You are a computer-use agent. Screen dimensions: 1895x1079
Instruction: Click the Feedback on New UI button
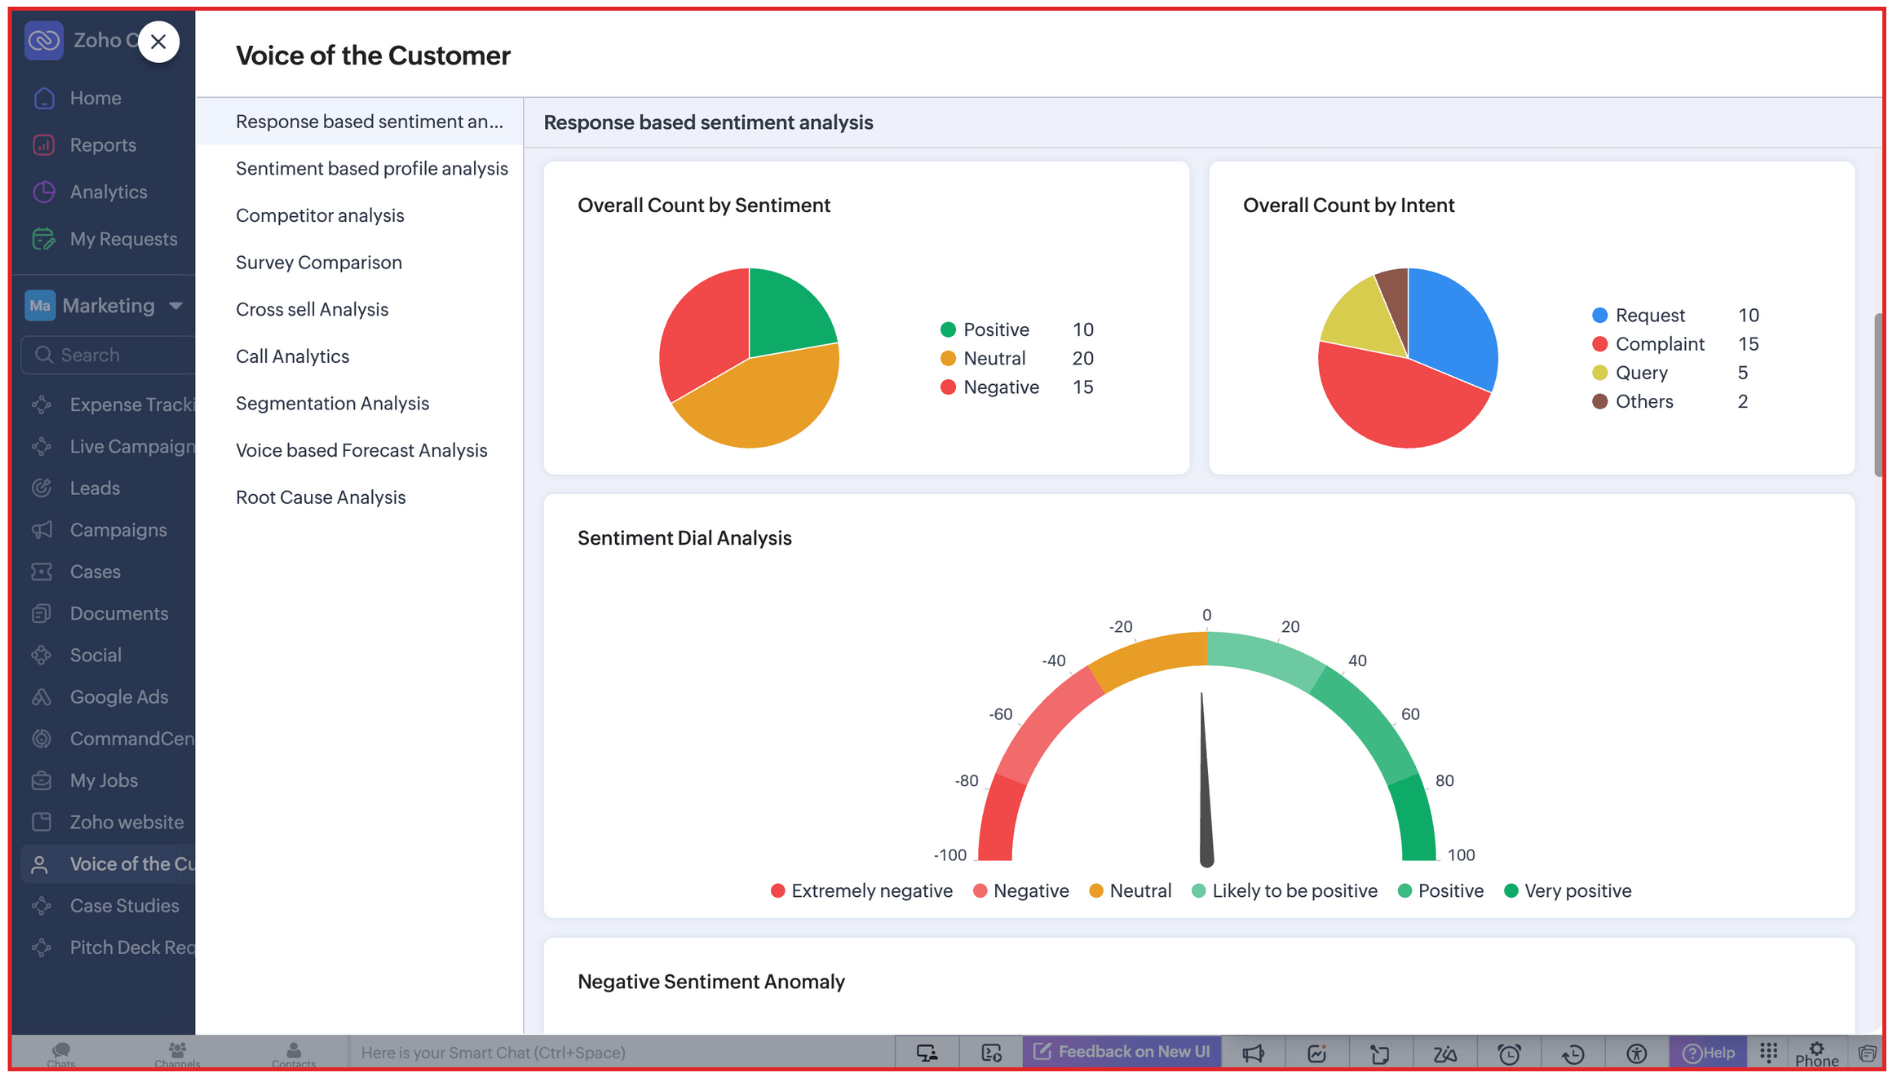click(x=1122, y=1052)
